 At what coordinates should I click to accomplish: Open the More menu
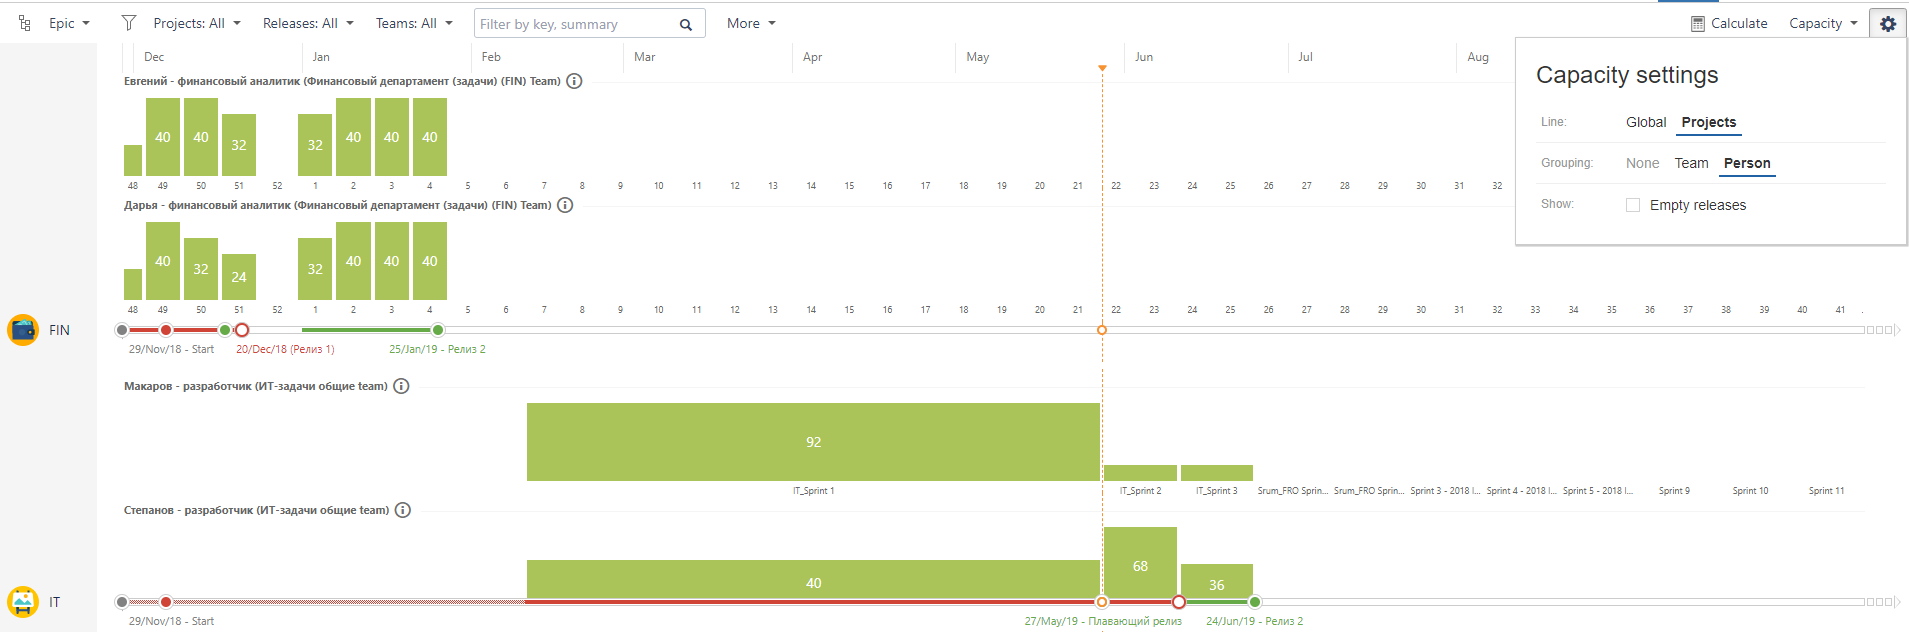click(751, 23)
